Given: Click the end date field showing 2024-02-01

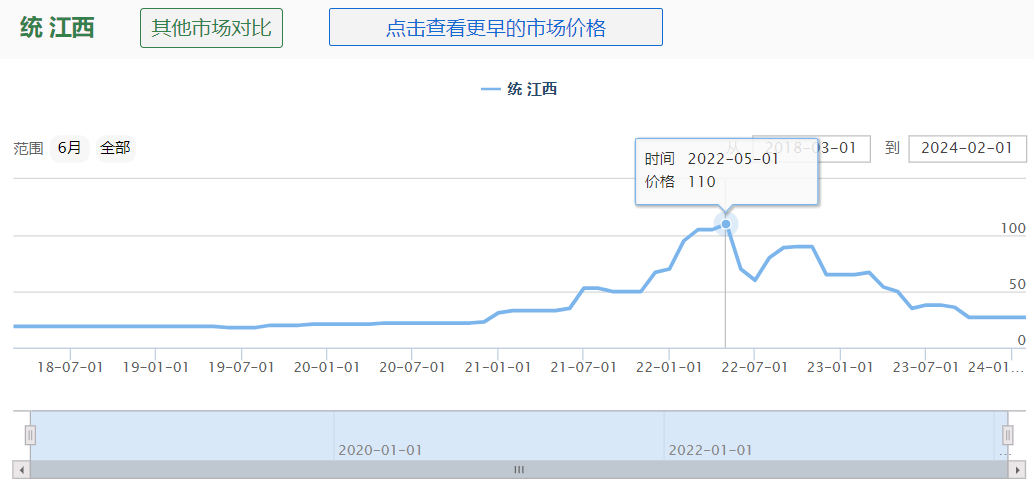Looking at the screenshot, I should point(967,148).
